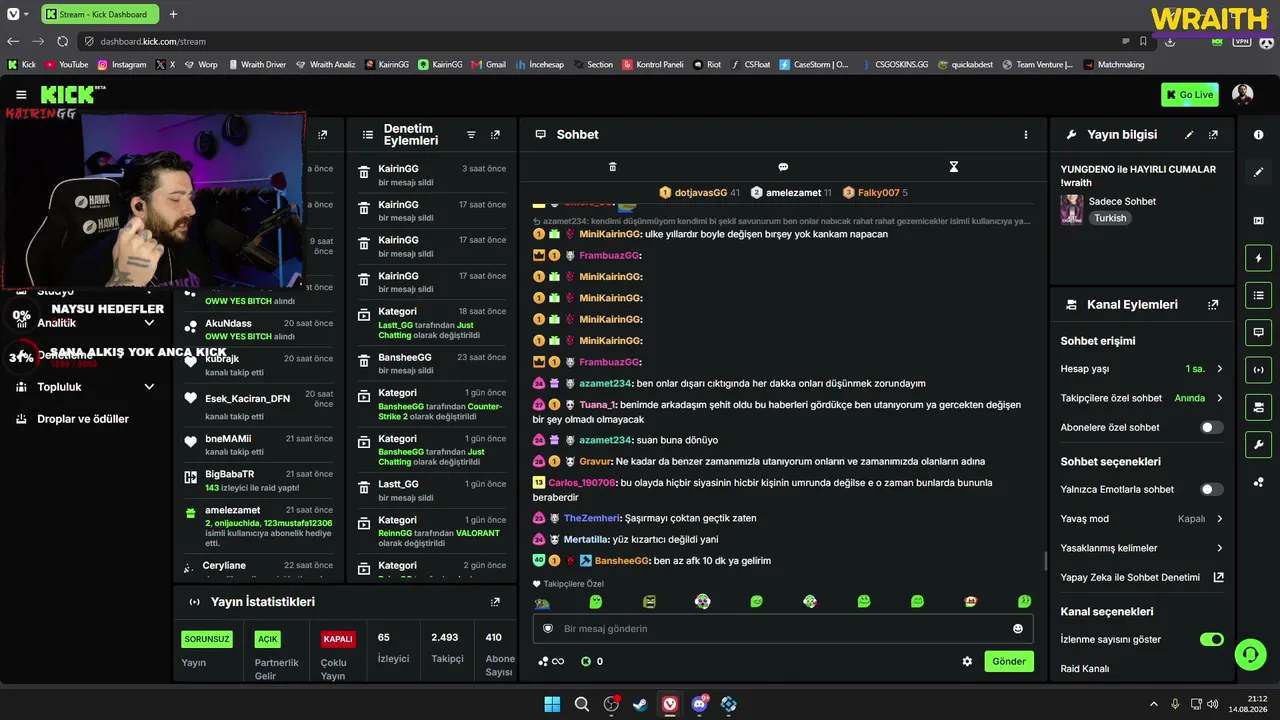Image resolution: width=1280 pixels, height=720 pixels.
Task: Open the Yapay Zeka ile Sohbet Denetimi link
Action: (1142, 578)
